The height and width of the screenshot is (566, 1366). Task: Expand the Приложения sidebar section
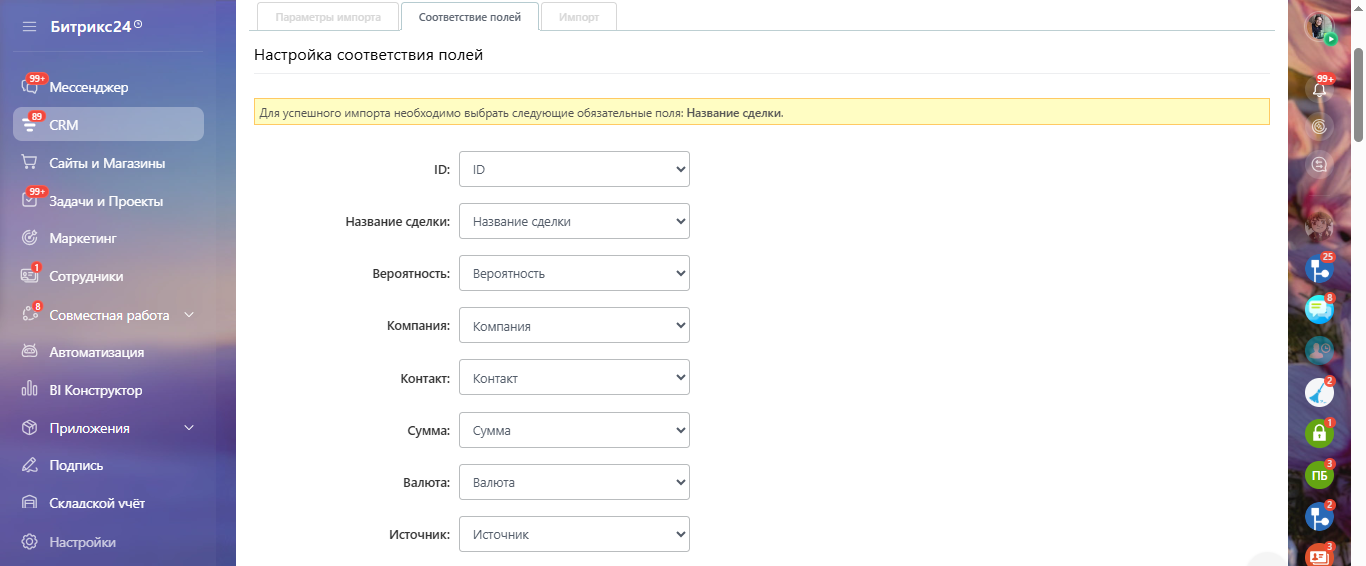click(189, 428)
